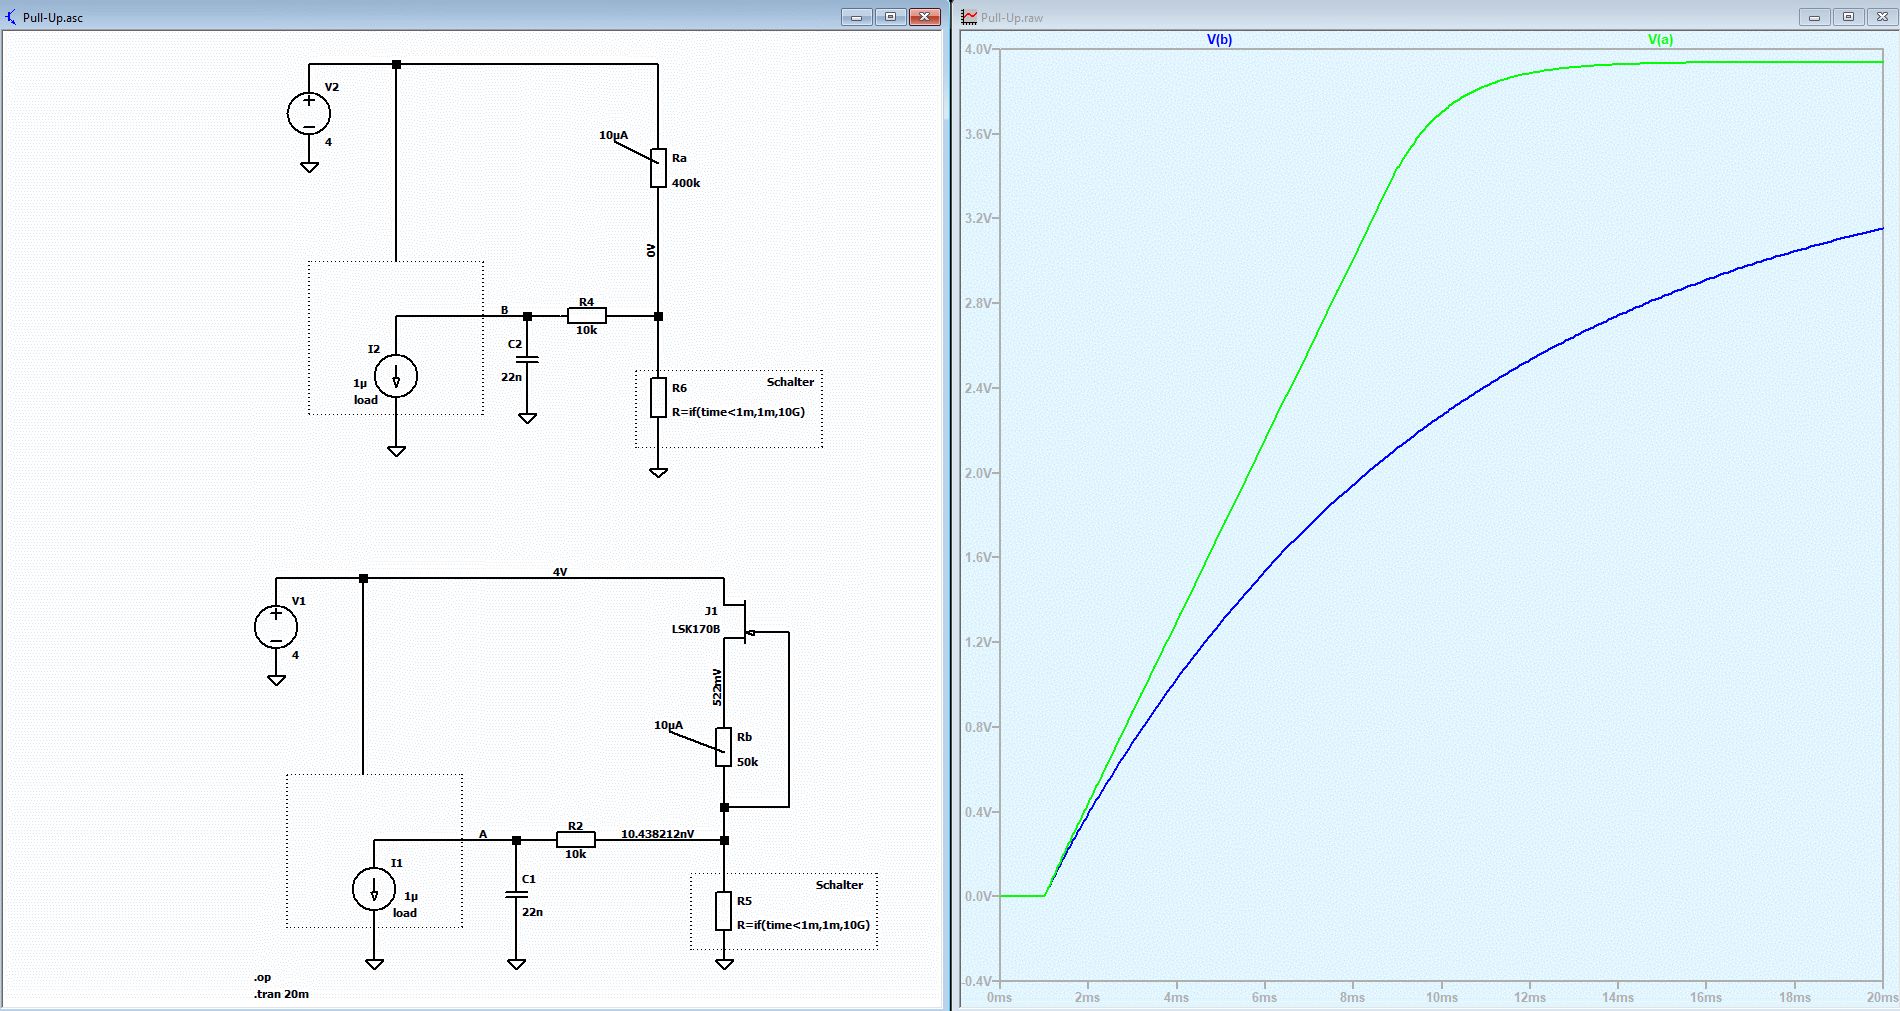Select capacitor C1 in the lower circuit

tap(516, 895)
